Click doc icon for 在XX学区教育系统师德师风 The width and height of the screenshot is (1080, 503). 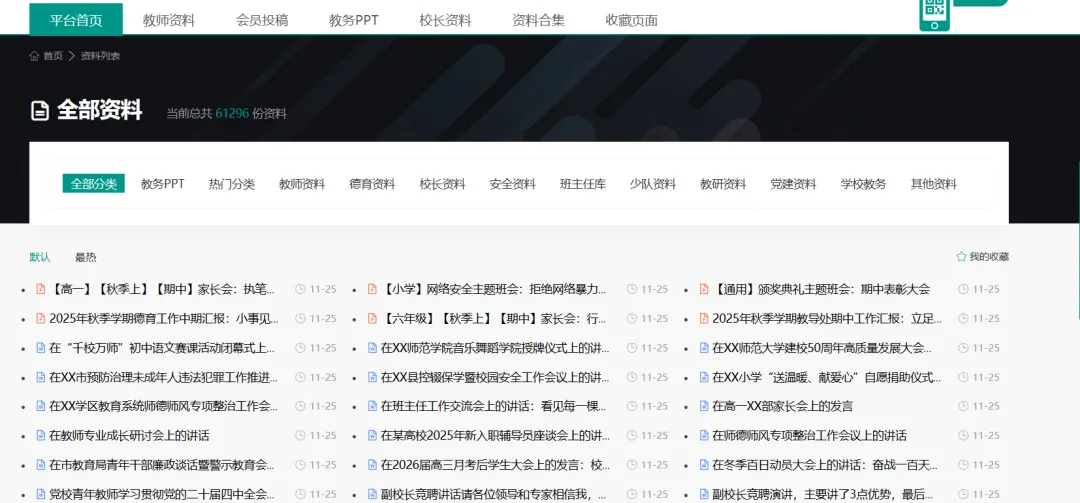[41, 406]
